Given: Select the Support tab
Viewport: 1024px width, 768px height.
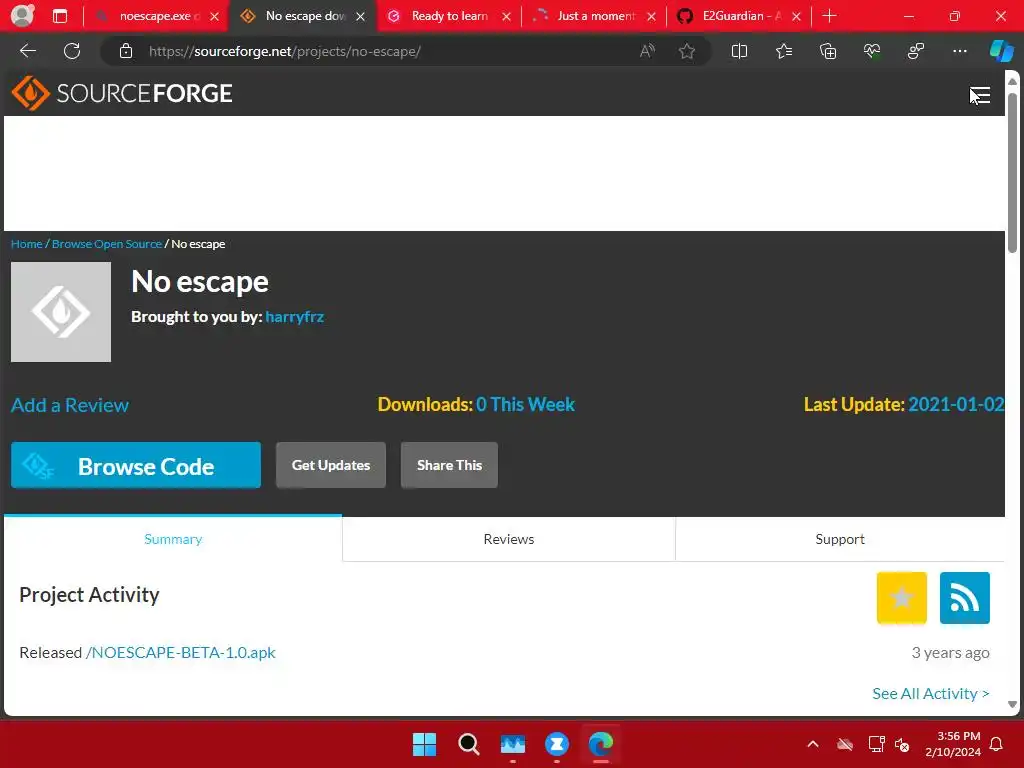Looking at the screenshot, I should (x=840, y=539).
